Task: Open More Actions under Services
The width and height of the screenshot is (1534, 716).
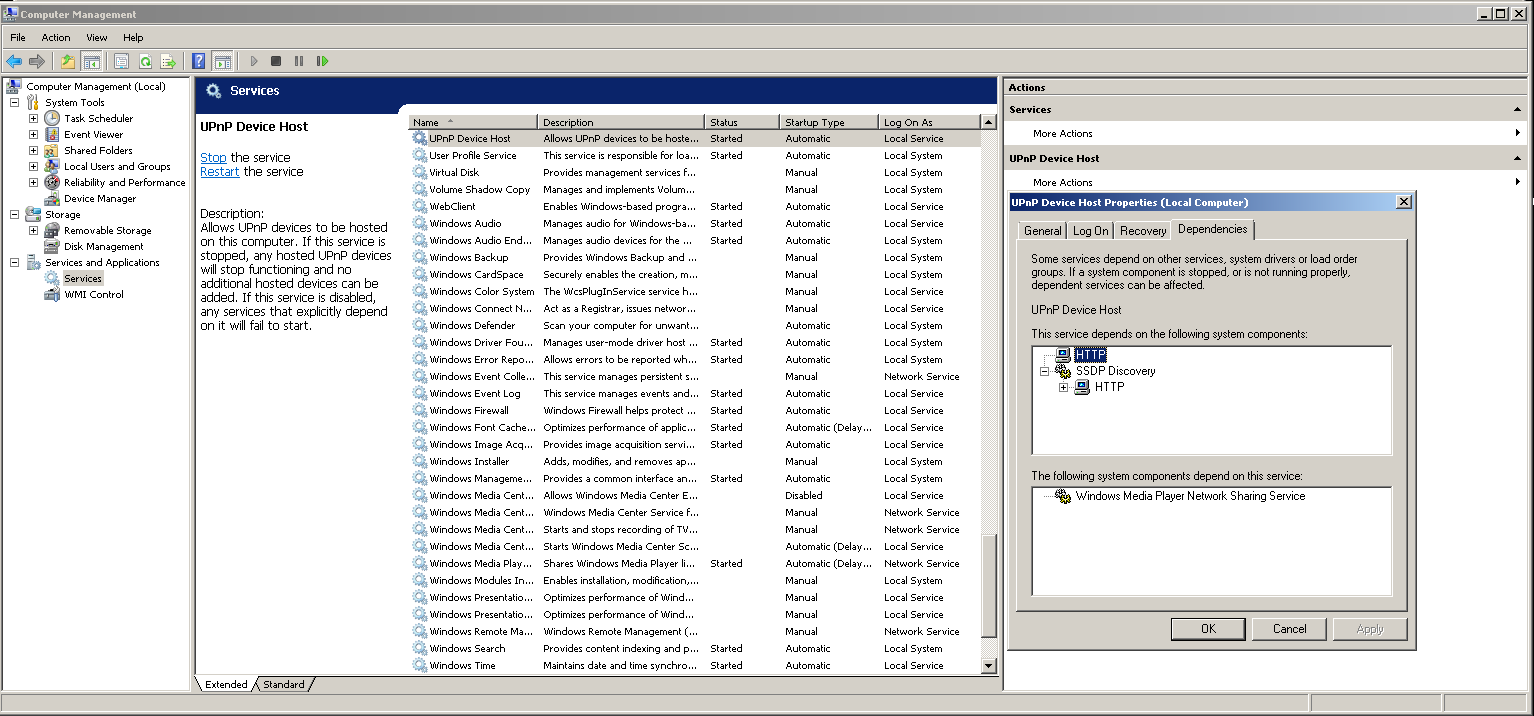Action: click(1063, 133)
